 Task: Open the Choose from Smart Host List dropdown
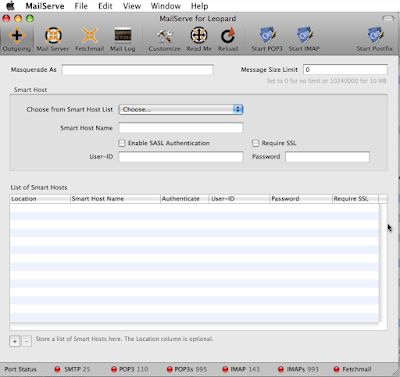181,109
